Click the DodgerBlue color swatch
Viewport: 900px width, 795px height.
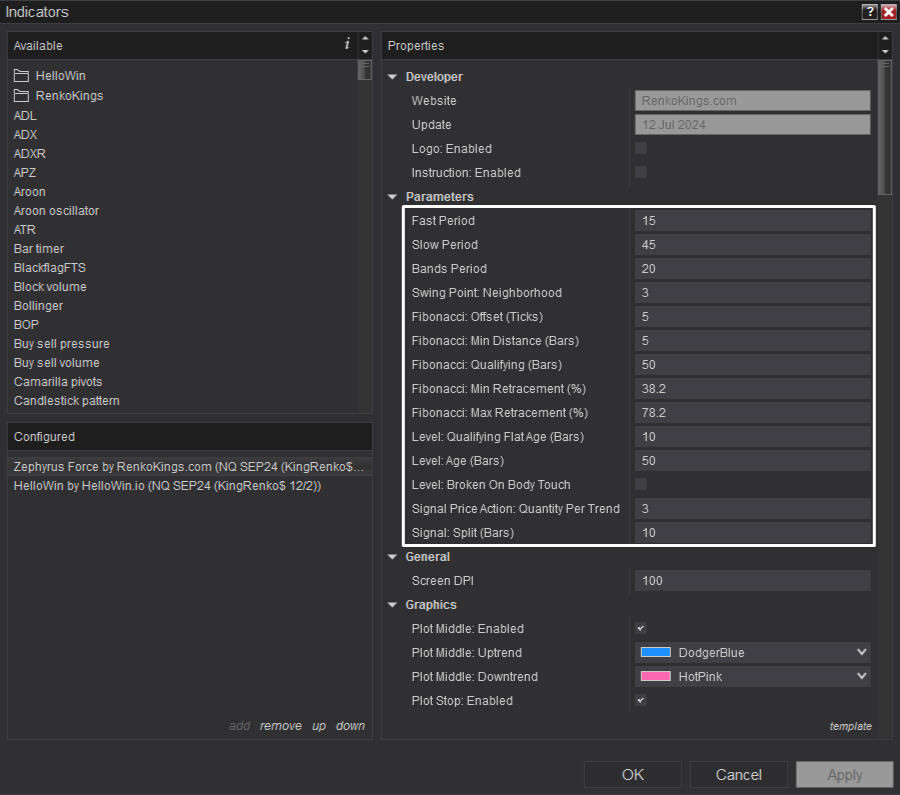(x=655, y=652)
